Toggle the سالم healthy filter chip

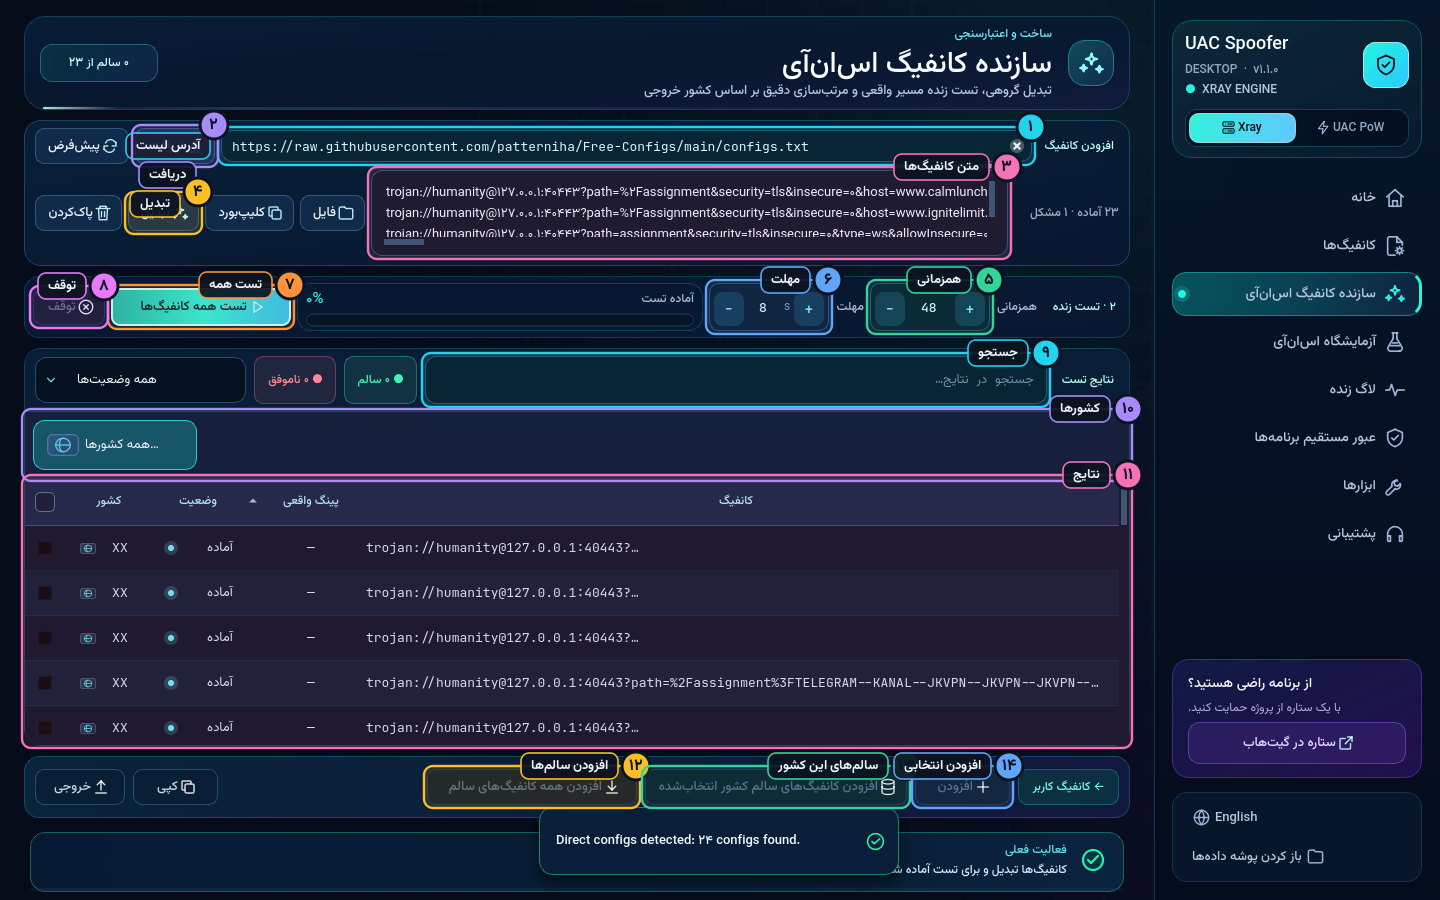coord(380,380)
